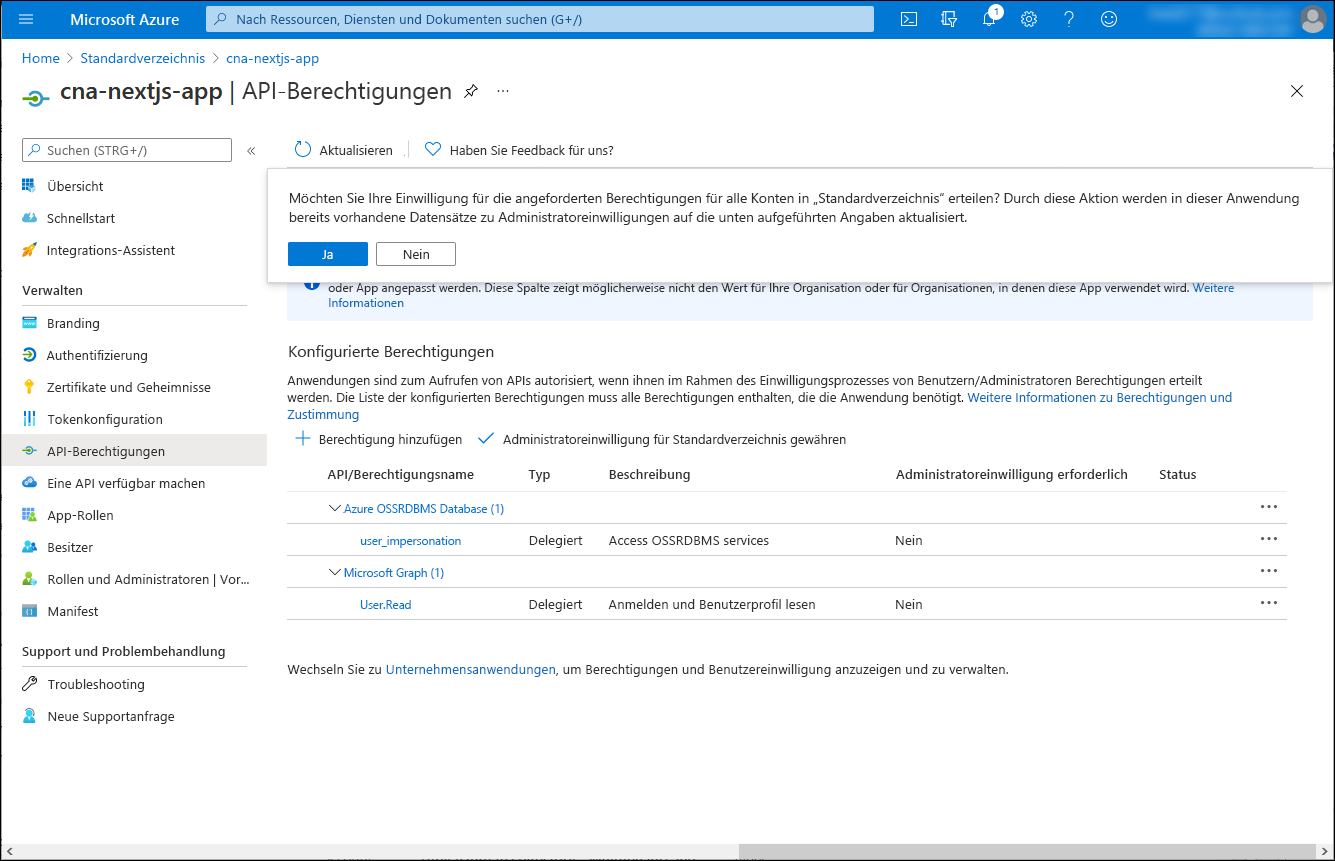Screen dimensions: 1335x861
Task: Click the Aktualisieren refresh icon
Action: [x=303, y=150]
